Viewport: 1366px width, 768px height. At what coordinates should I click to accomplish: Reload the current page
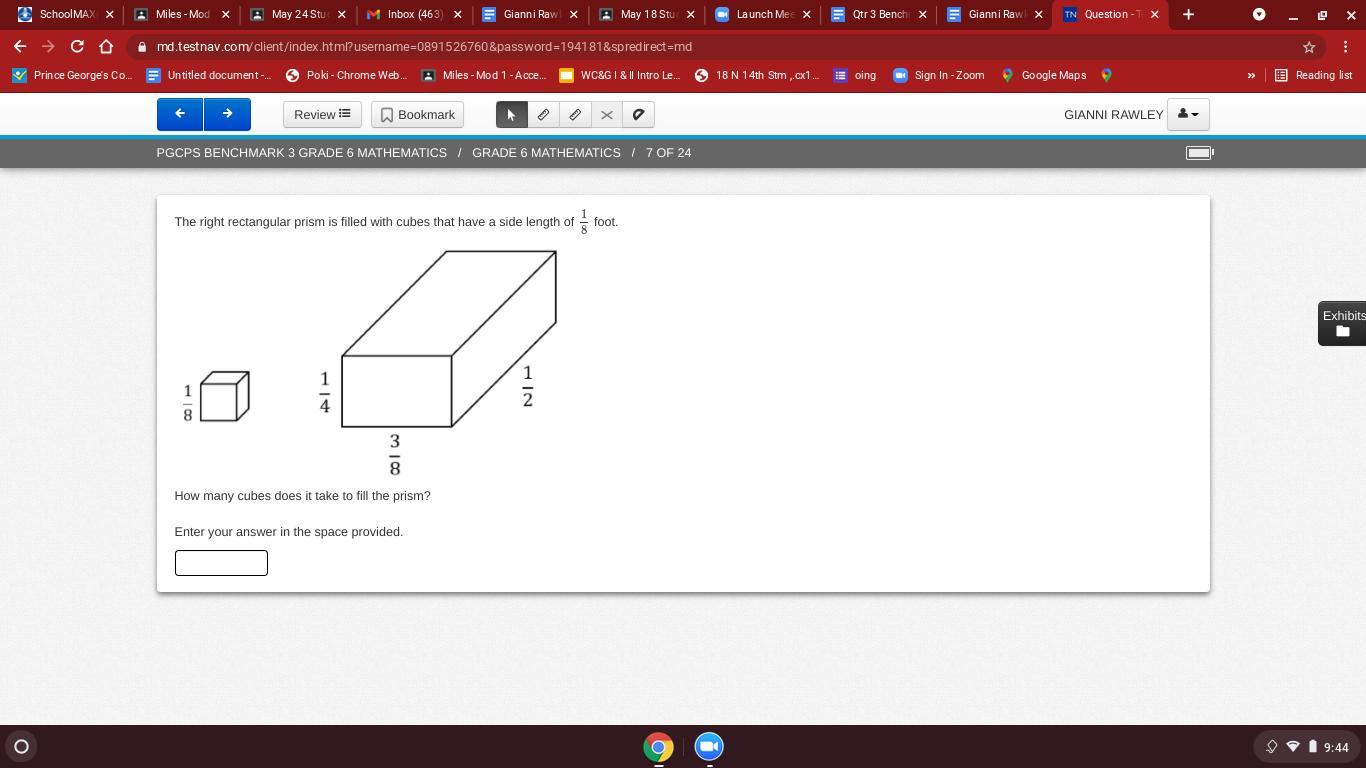tap(77, 47)
